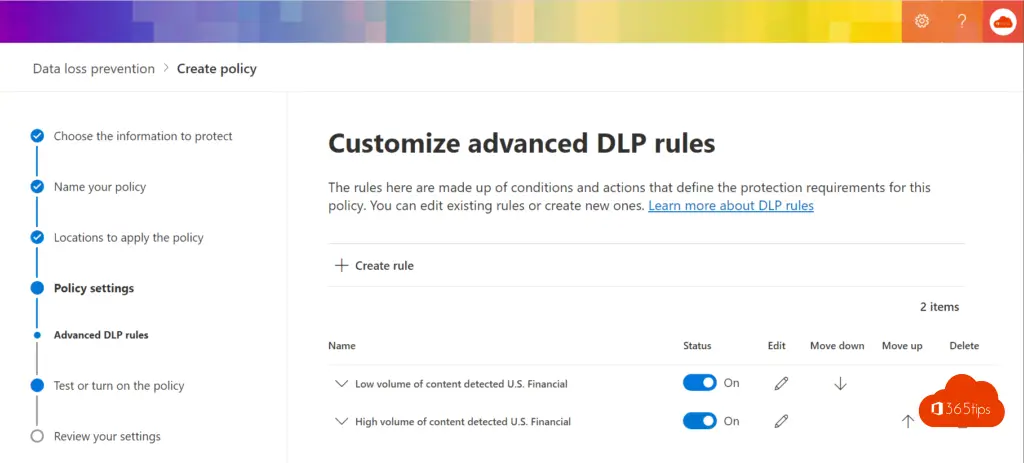Open the account profile avatar
Image resolution: width=1024 pixels, height=463 pixels.
1002,21
